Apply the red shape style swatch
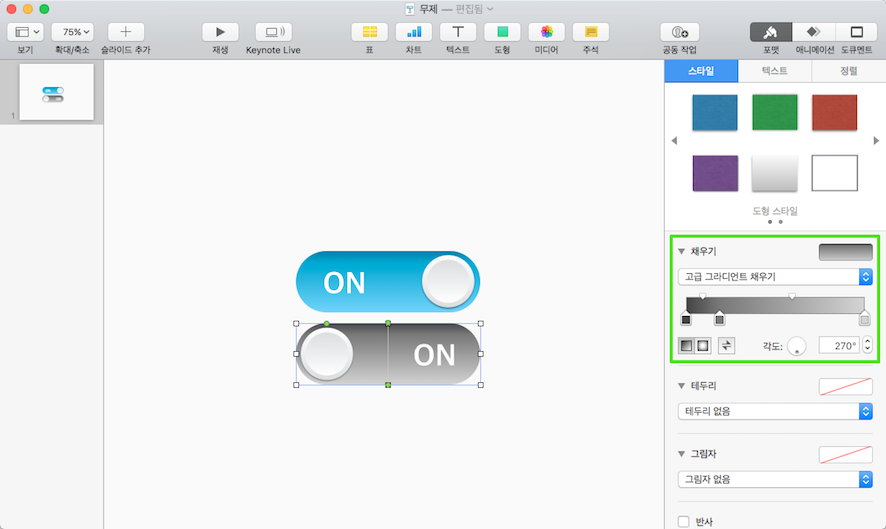Image resolution: width=886 pixels, height=529 pixels. tap(835, 112)
